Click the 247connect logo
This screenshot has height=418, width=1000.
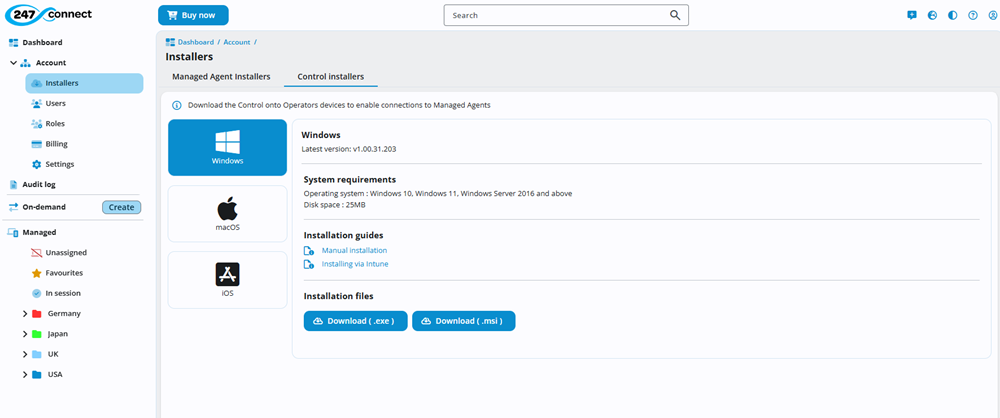coord(48,14)
